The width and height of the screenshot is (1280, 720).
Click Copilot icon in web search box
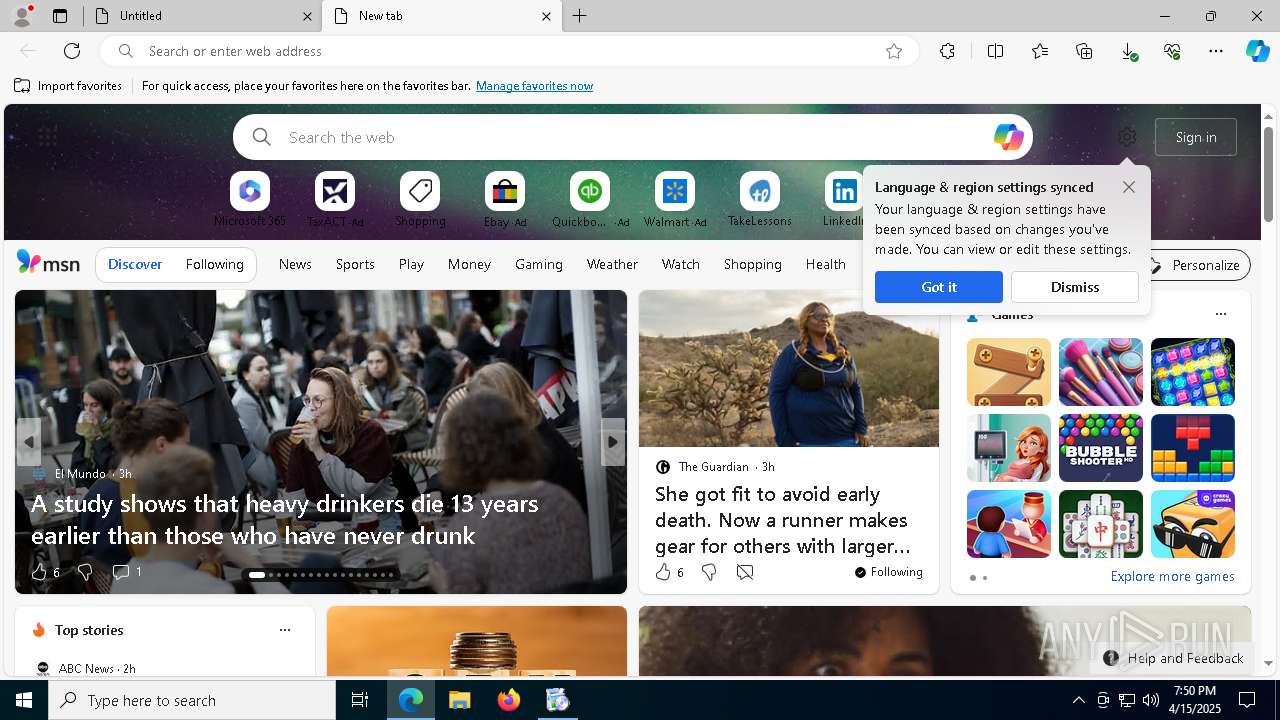point(1008,137)
